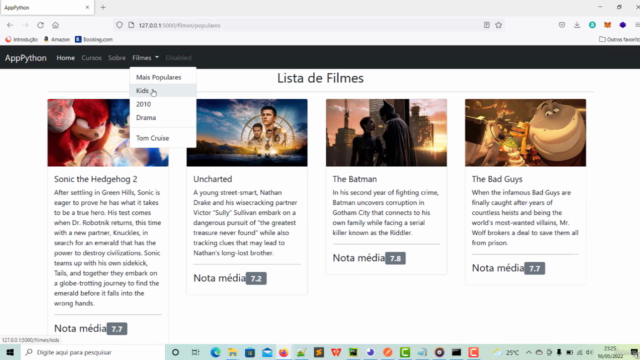
Task: Go to Home in the navbar
Action: pyautogui.click(x=65, y=58)
